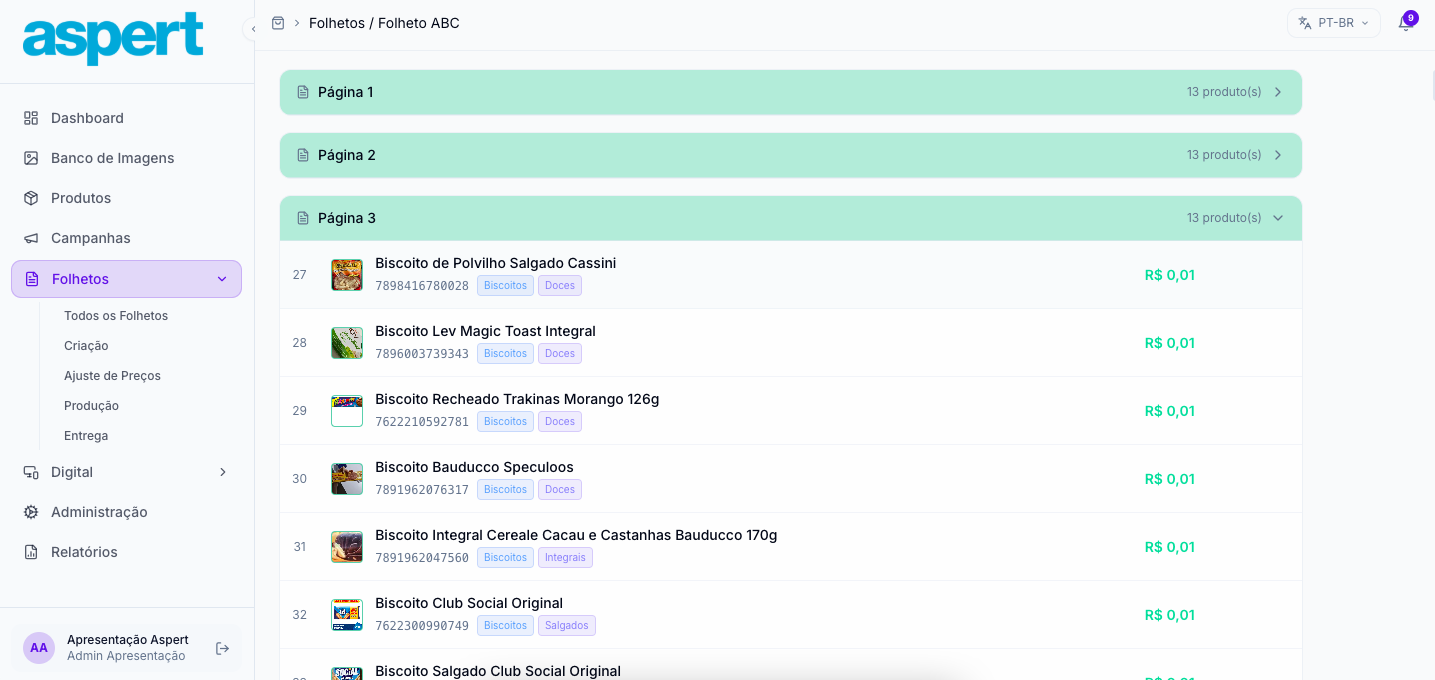The image size is (1435, 680).
Task: Click the document icon on Página 1
Action: click(303, 92)
